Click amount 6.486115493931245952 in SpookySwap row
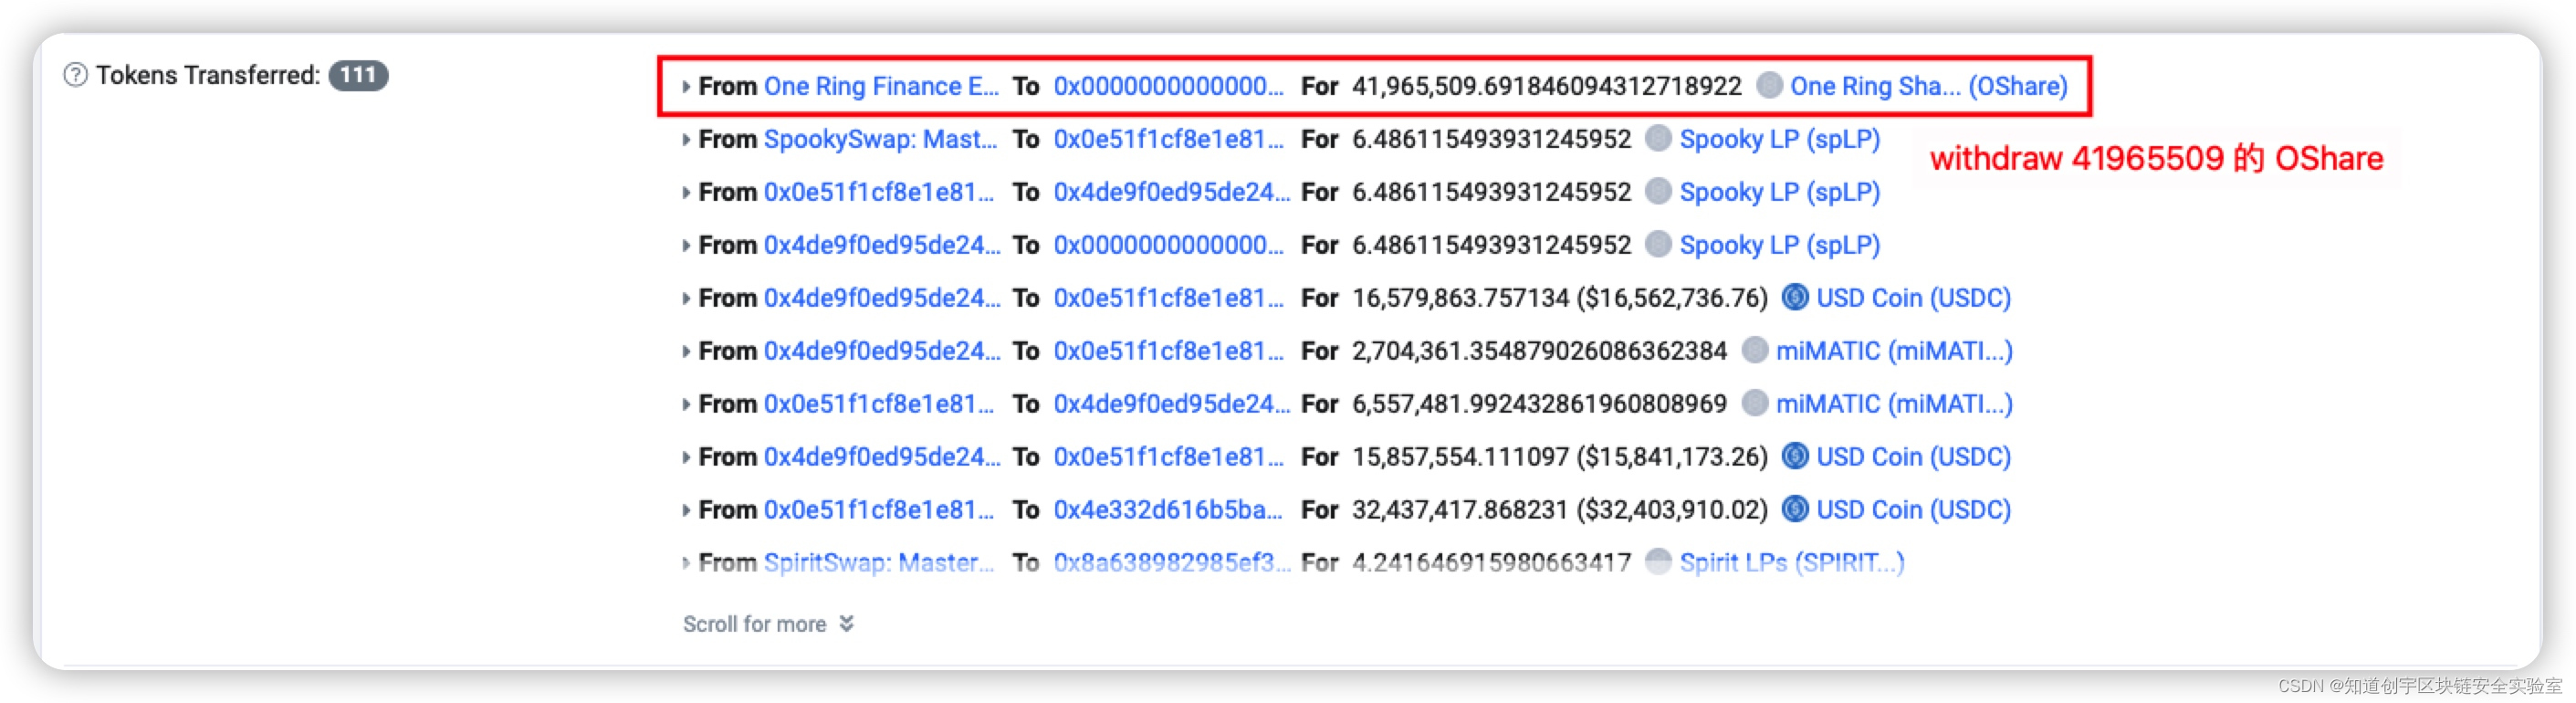This screenshot has width=2576, height=703. [x=1491, y=139]
